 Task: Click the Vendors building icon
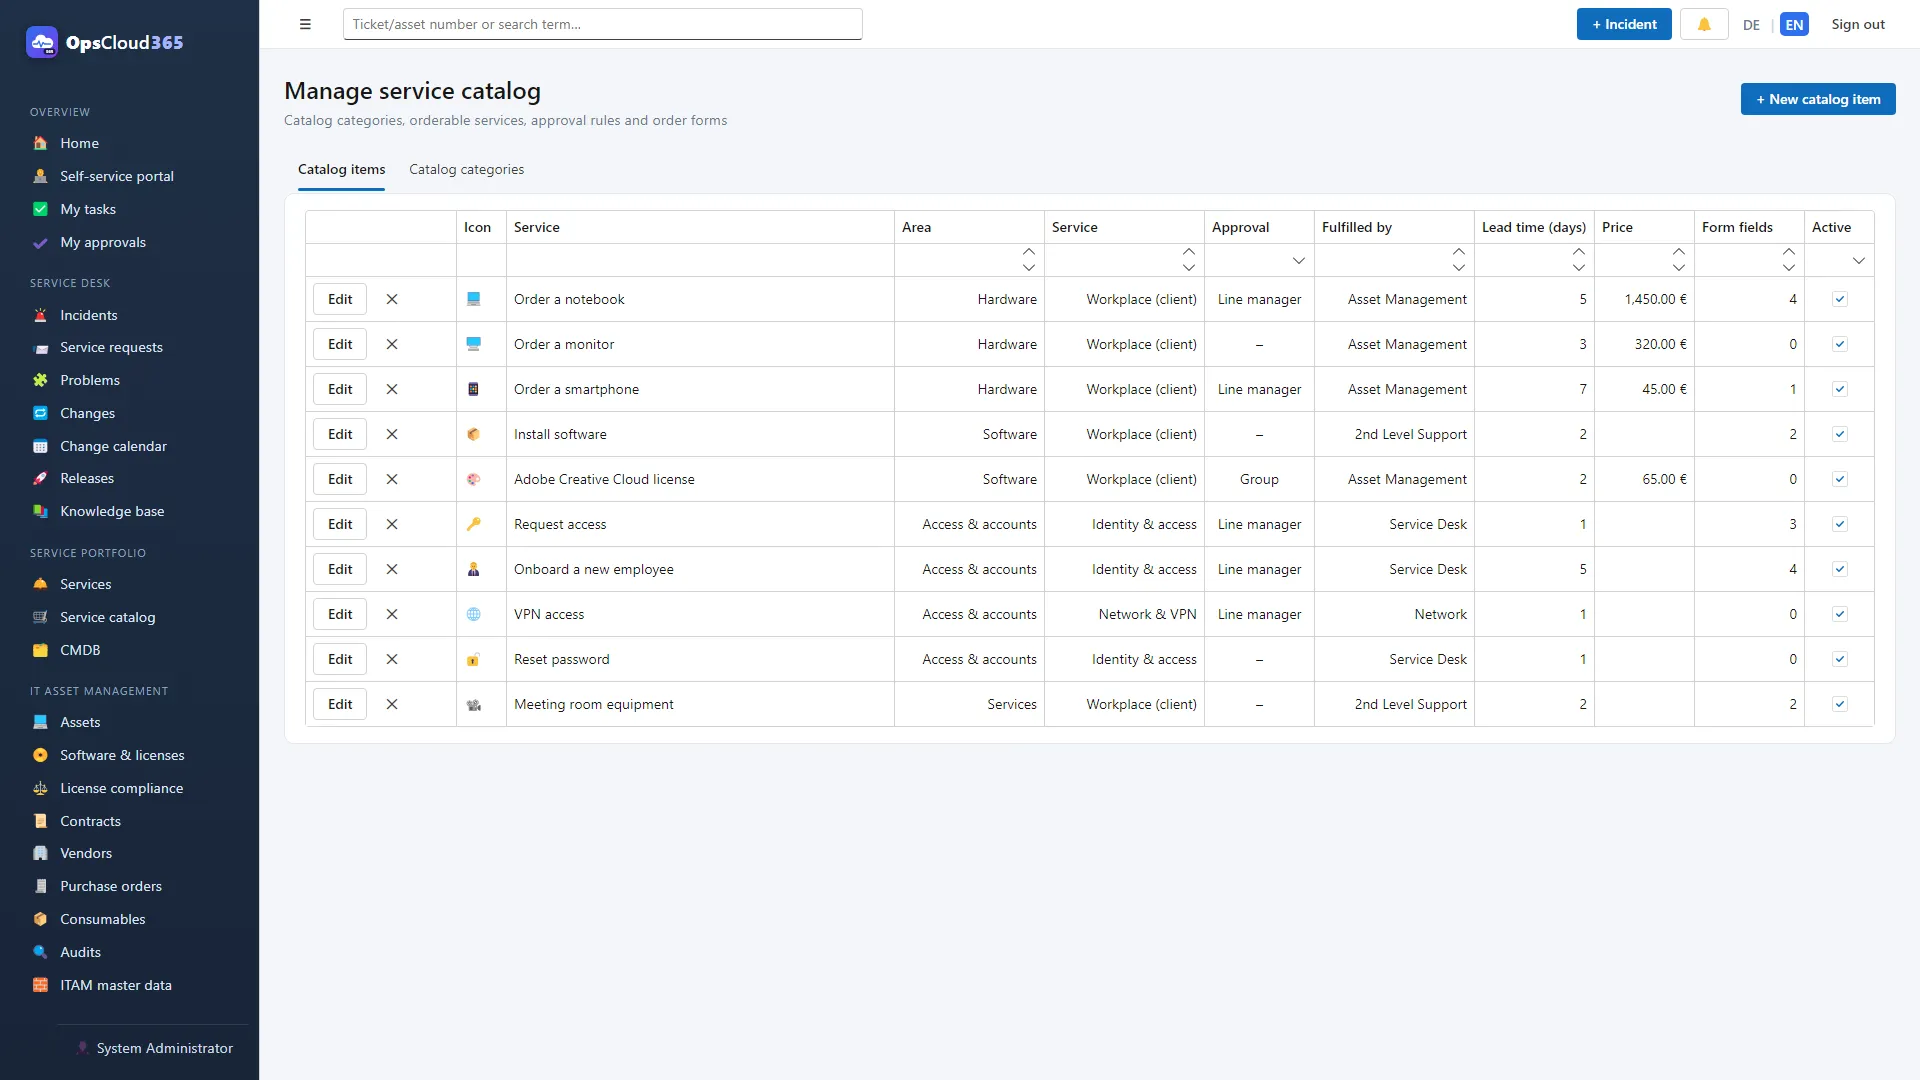click(40, 853)
